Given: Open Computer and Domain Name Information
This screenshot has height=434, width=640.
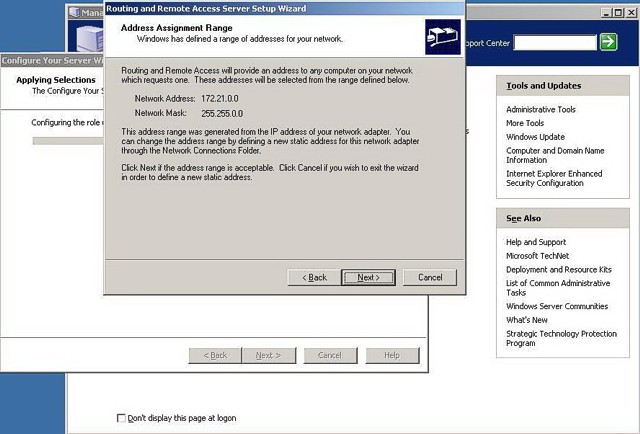Looking at the screenshot, I should coord(555,155).
